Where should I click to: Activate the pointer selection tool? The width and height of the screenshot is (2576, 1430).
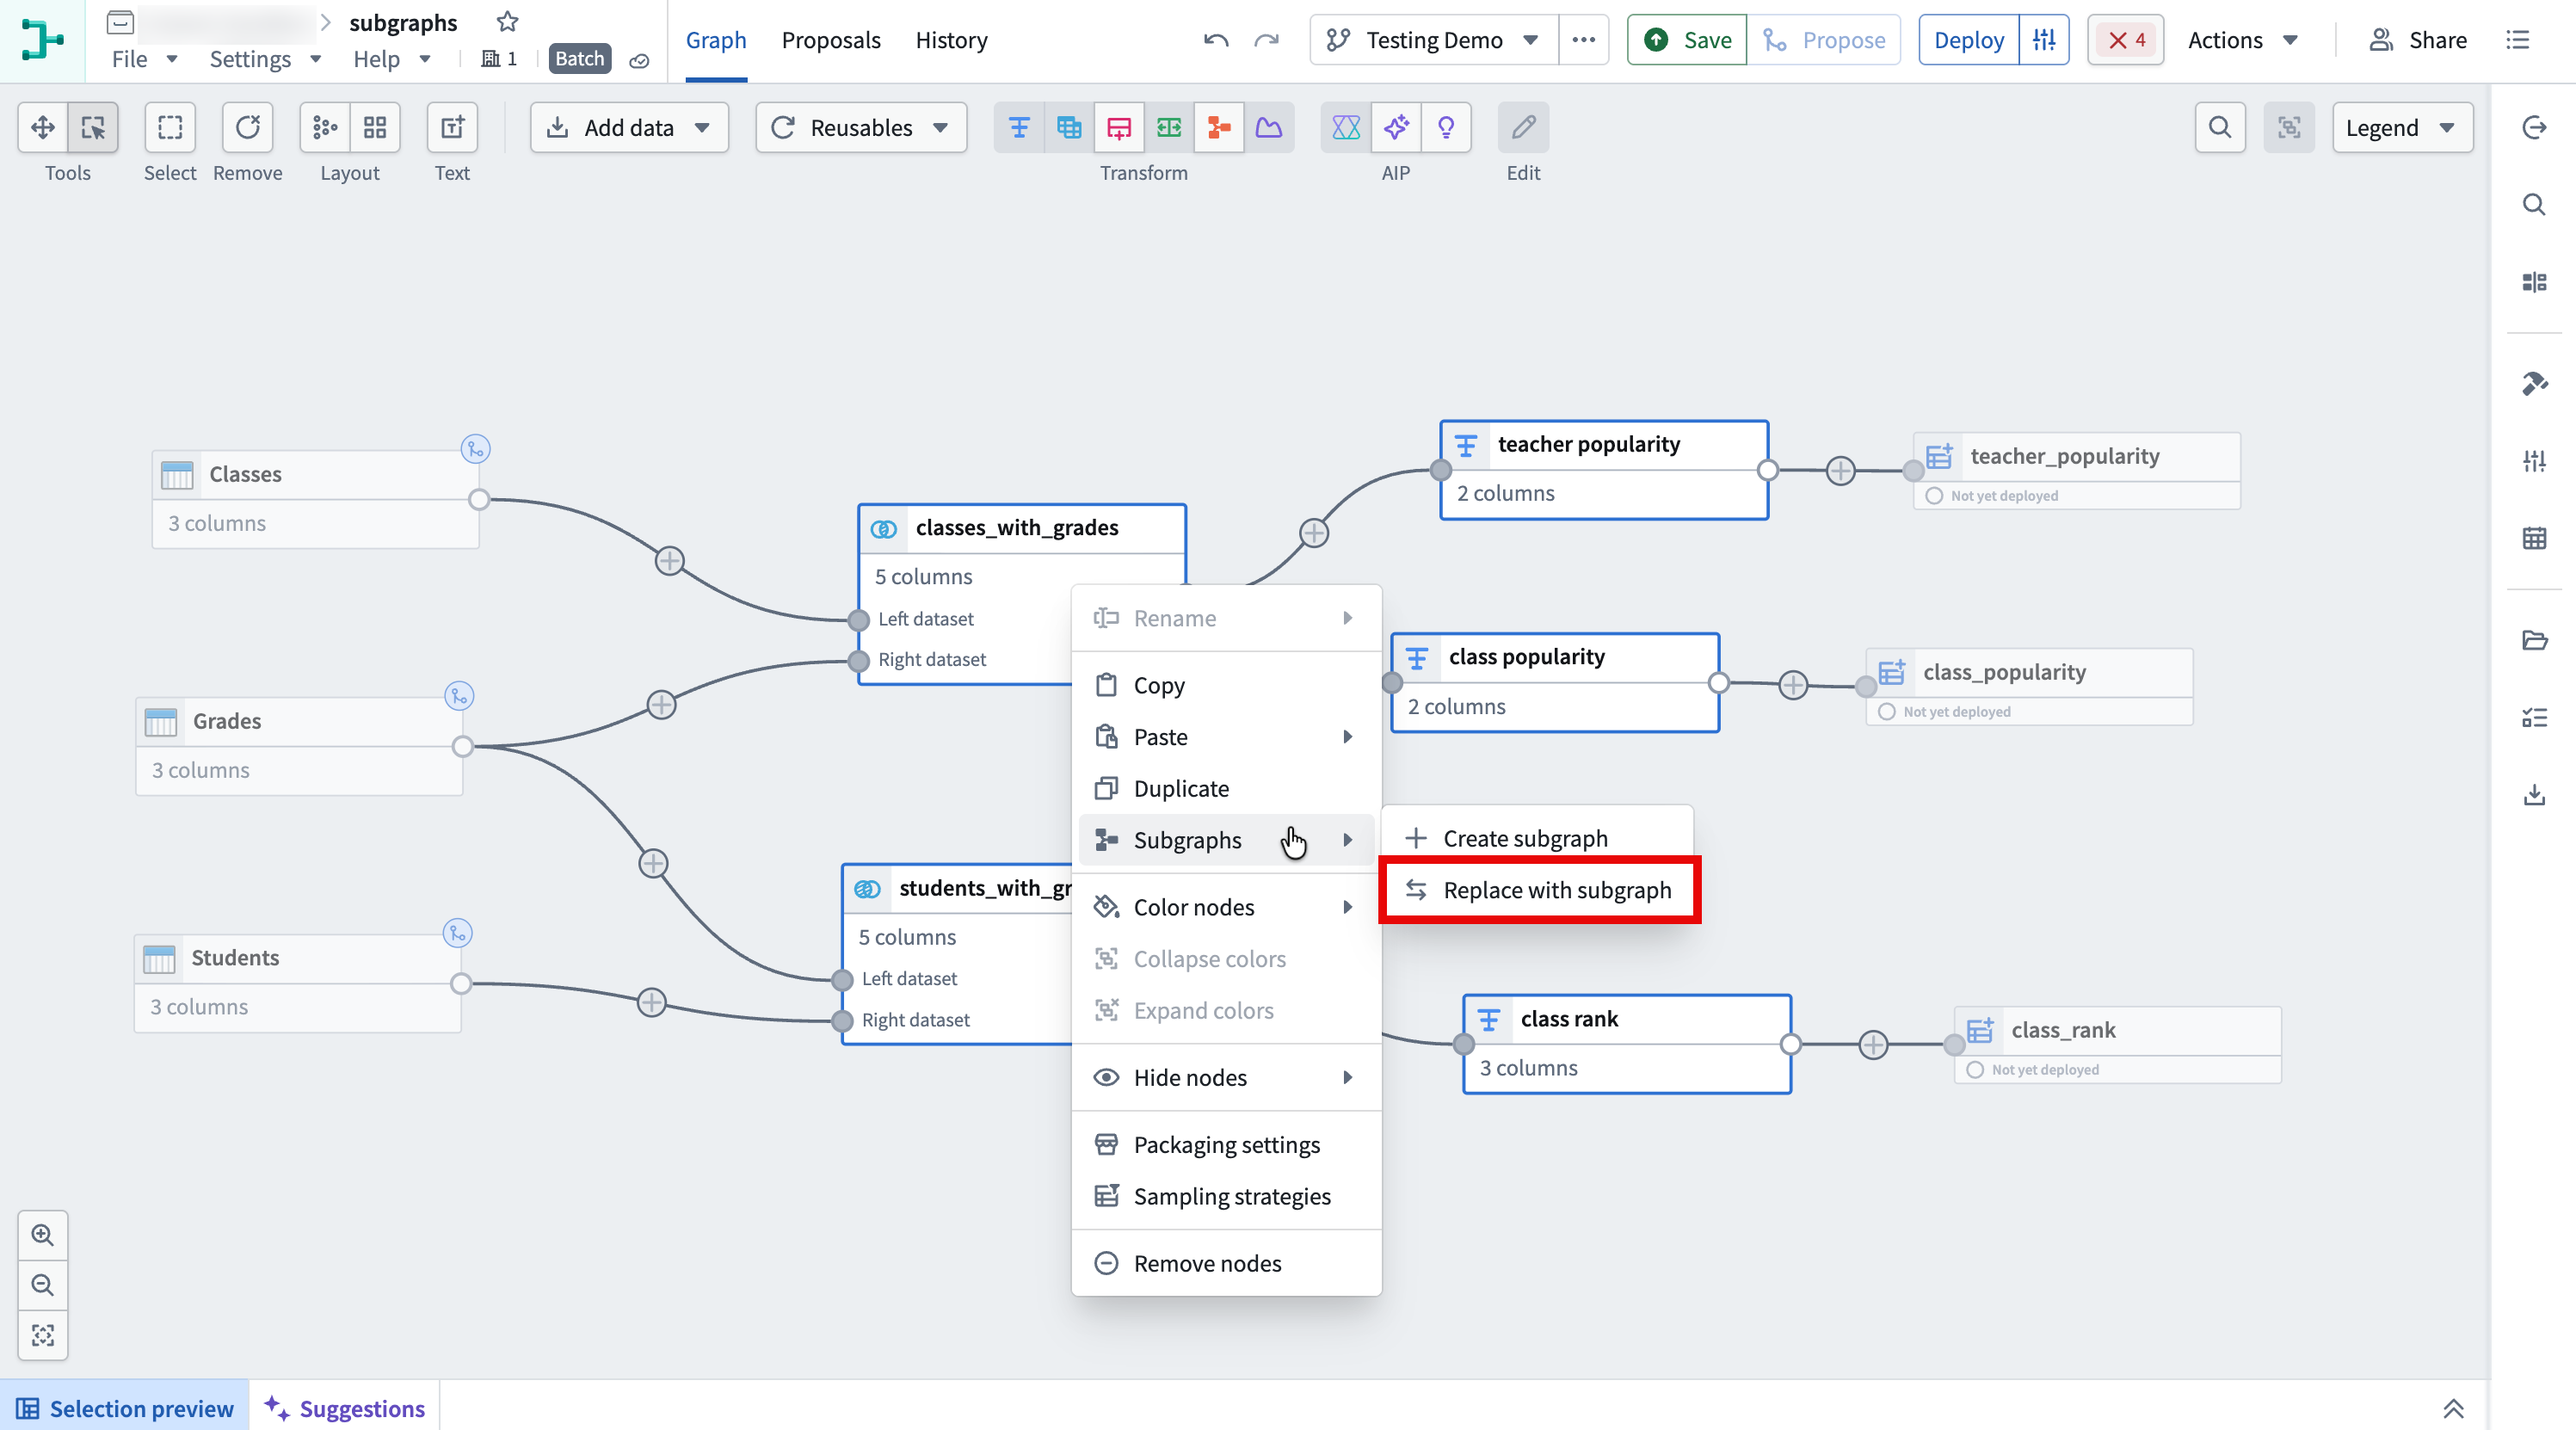[x=93, y=127]
